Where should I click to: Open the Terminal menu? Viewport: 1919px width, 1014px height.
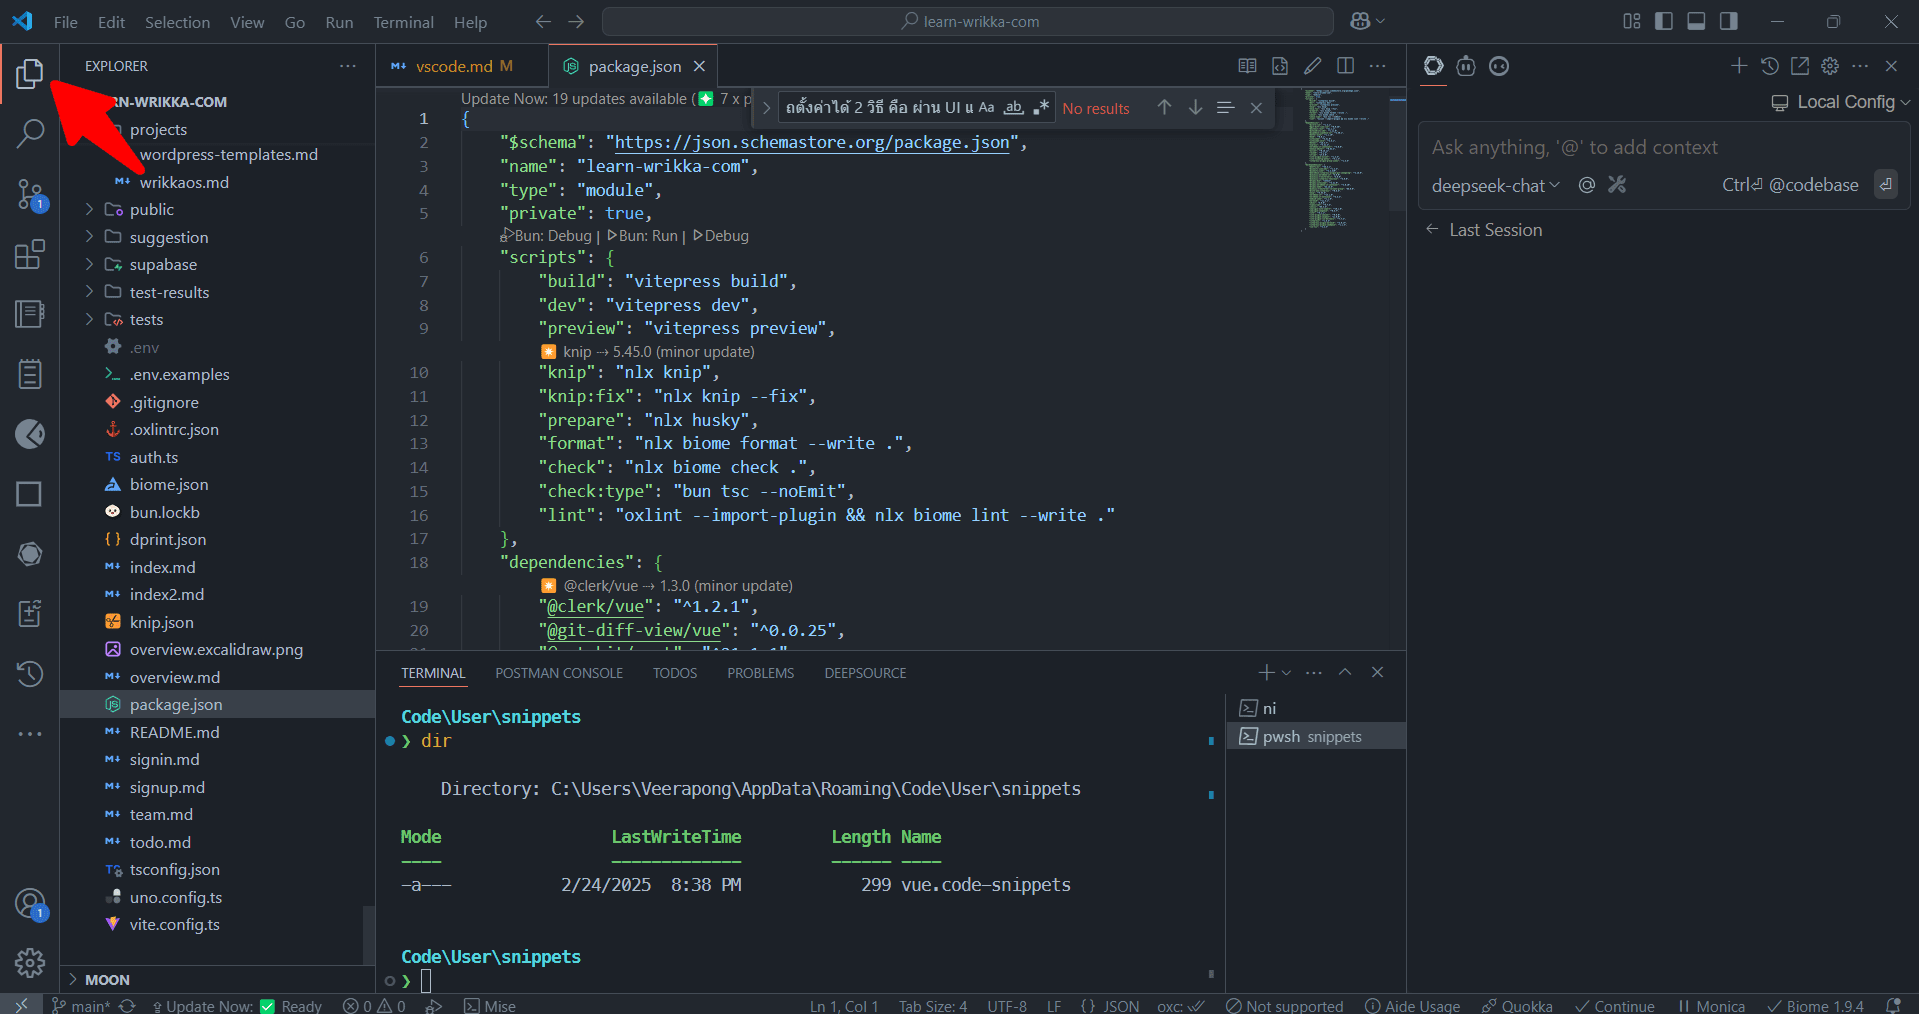coord(403,22)
